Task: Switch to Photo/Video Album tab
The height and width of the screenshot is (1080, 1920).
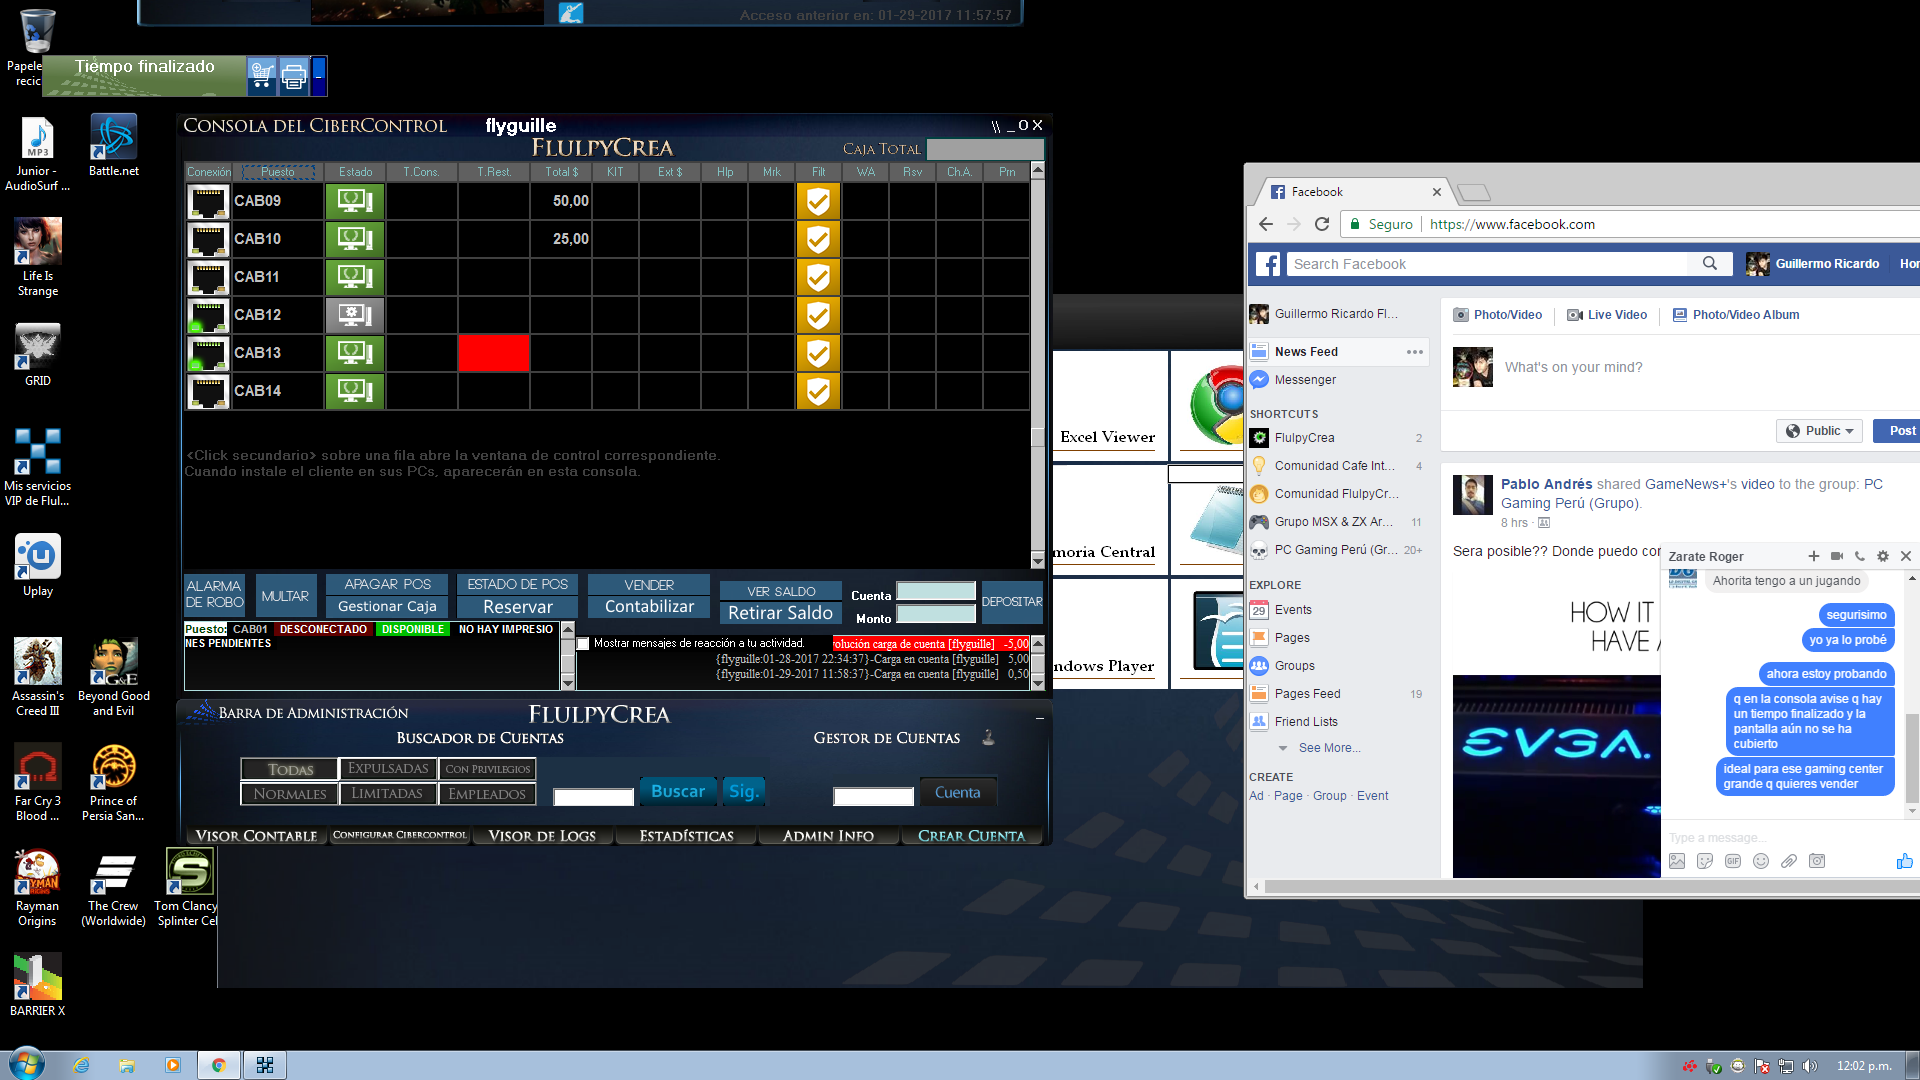Action: (x=1736, y=315)
